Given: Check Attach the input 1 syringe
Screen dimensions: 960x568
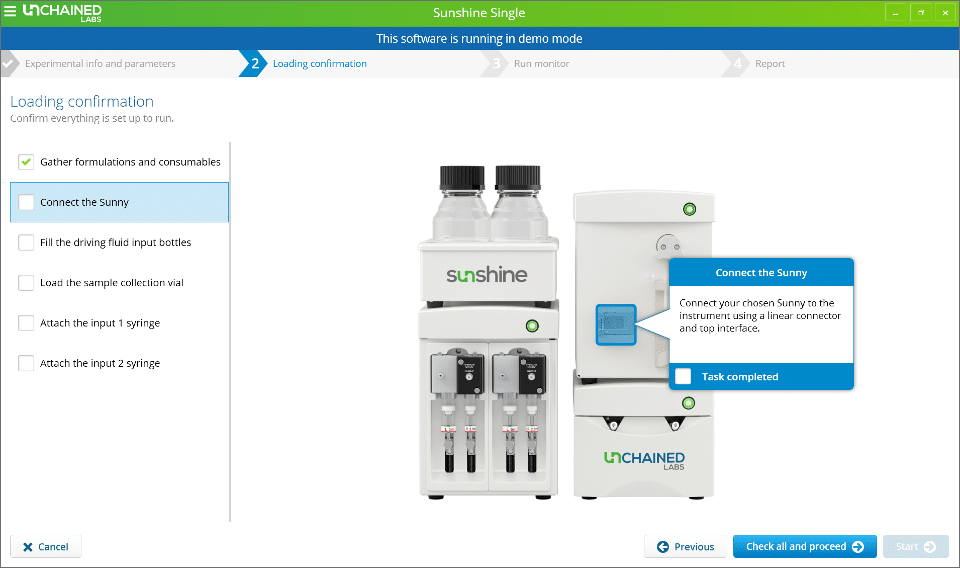Looking at the screenshot, I should click(26, 323).
